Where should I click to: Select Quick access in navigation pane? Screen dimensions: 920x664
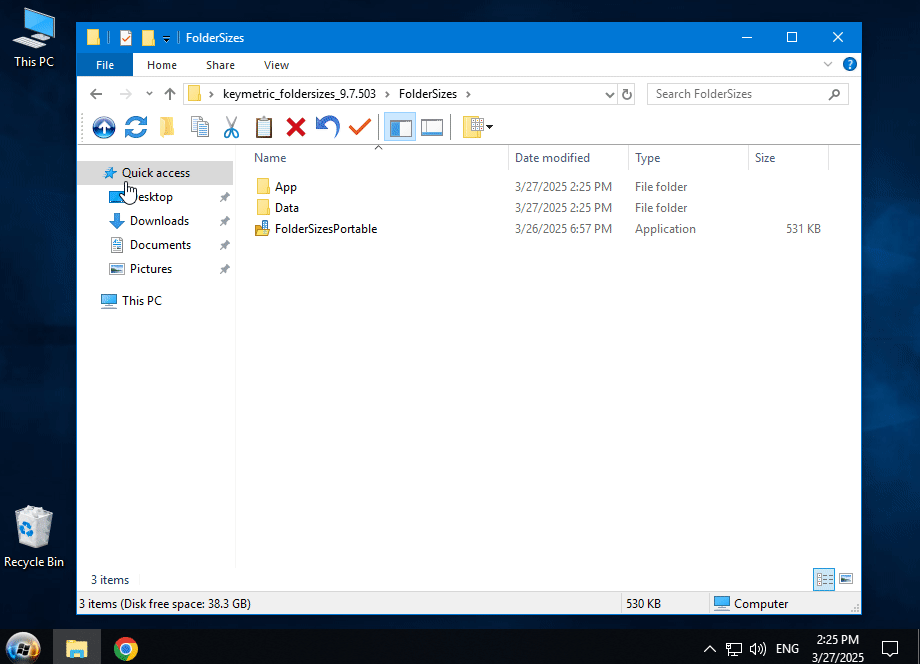(x=155, y=173)
